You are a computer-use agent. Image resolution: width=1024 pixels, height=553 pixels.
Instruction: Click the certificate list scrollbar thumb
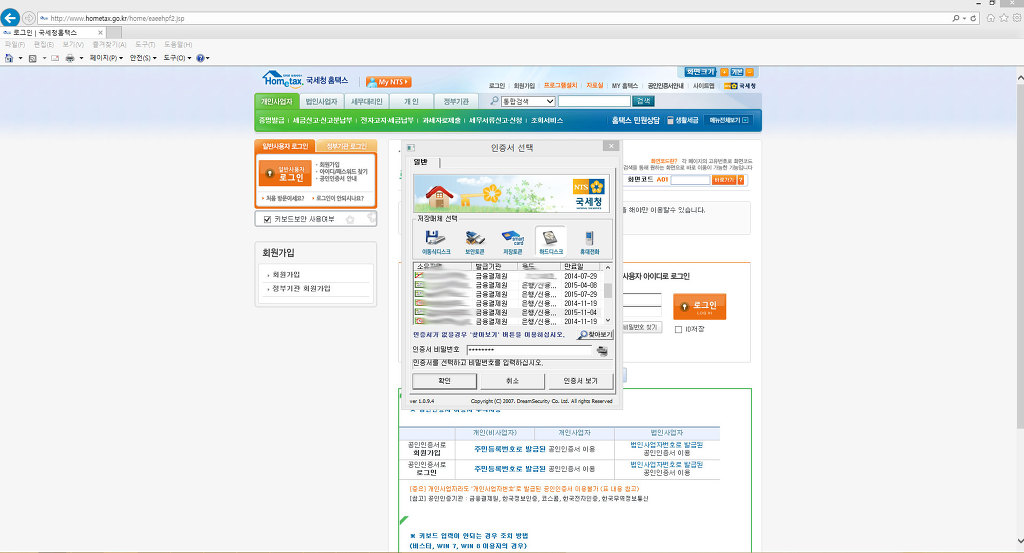[608, 290]
